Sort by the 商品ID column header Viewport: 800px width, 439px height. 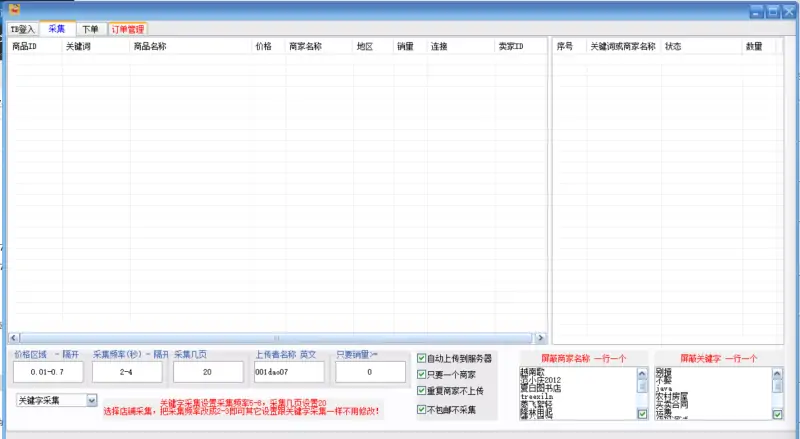(x=35, y=46)
